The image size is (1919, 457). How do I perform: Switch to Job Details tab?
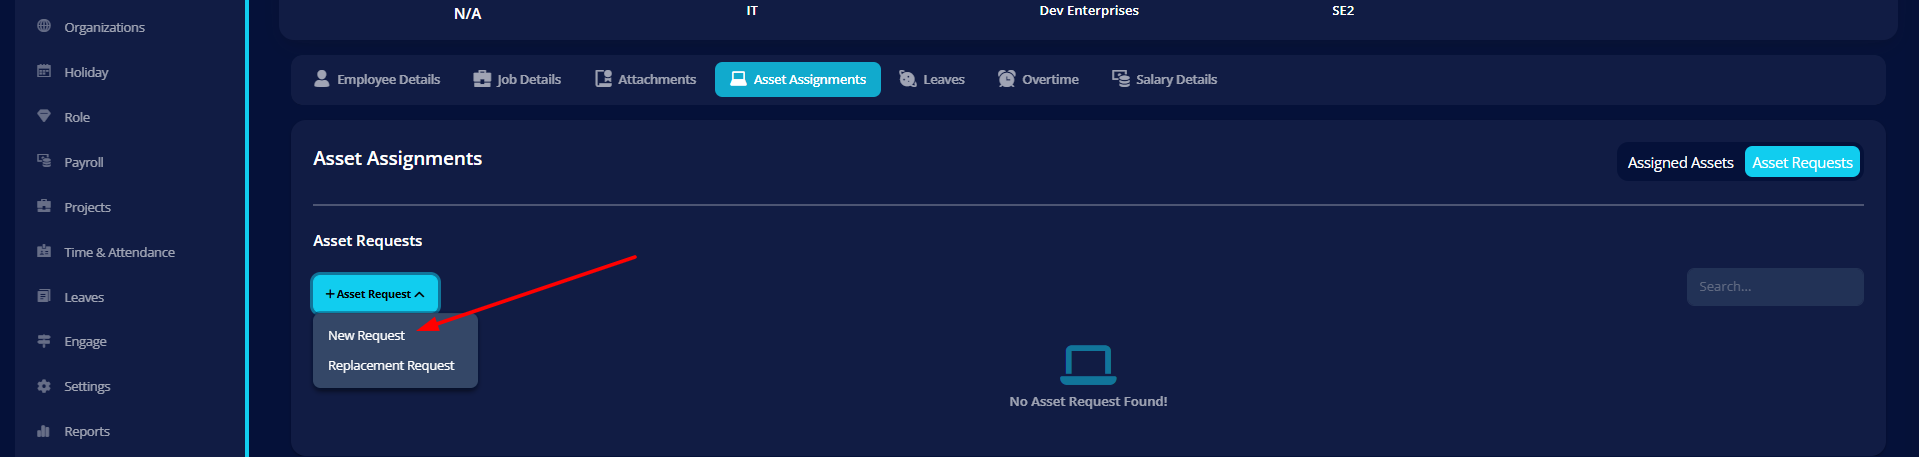tap(517, 79)
